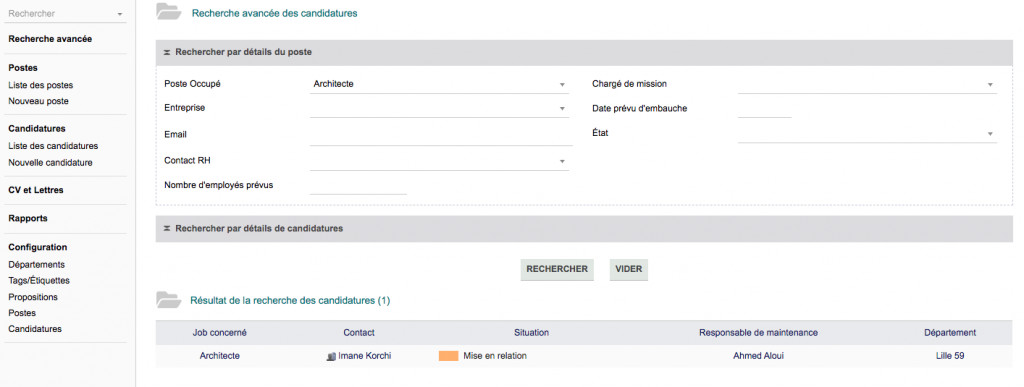Focus the Nombre d'employés prévus field
The width and height of the screenshot is (1024, 387).
pos(358,186)
